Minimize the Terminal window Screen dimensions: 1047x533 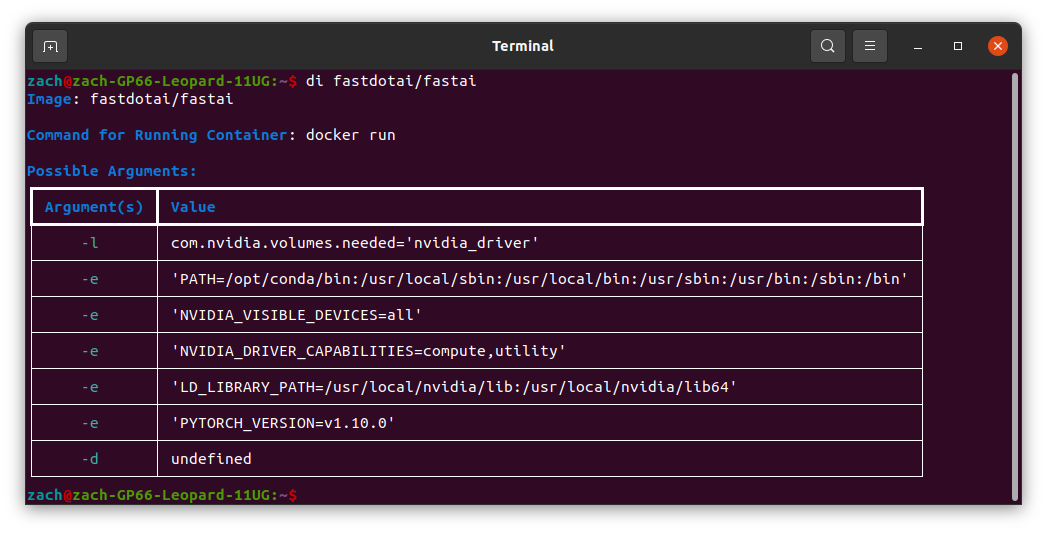point(918,46)
